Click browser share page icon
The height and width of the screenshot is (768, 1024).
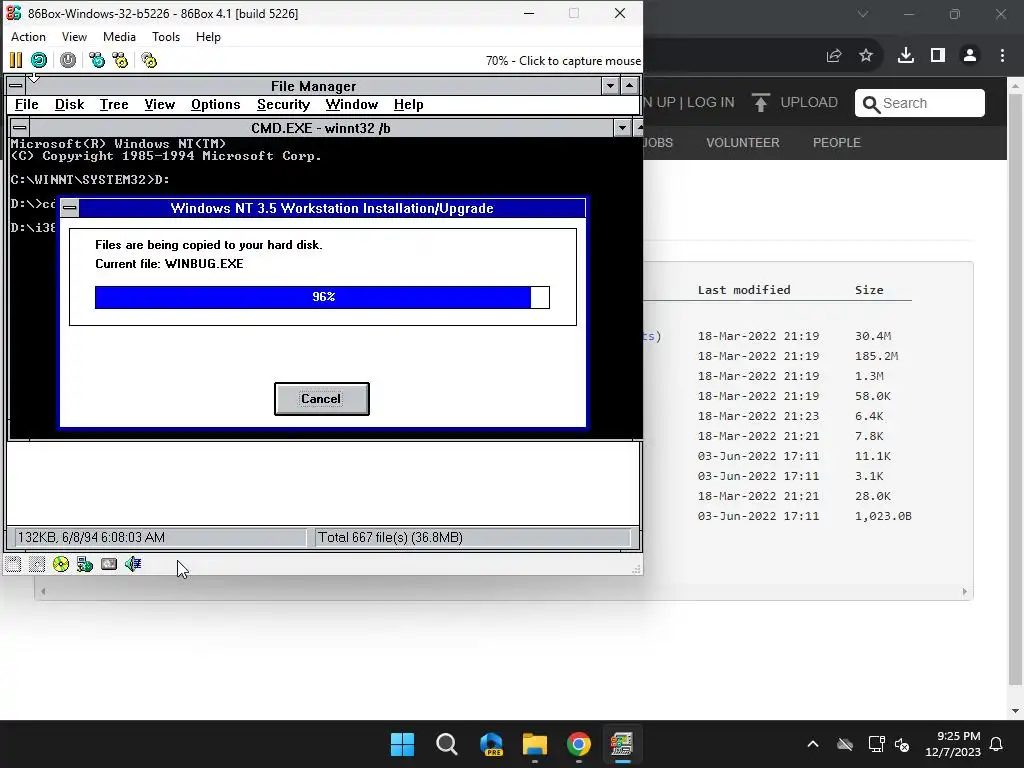click(834, 56)
